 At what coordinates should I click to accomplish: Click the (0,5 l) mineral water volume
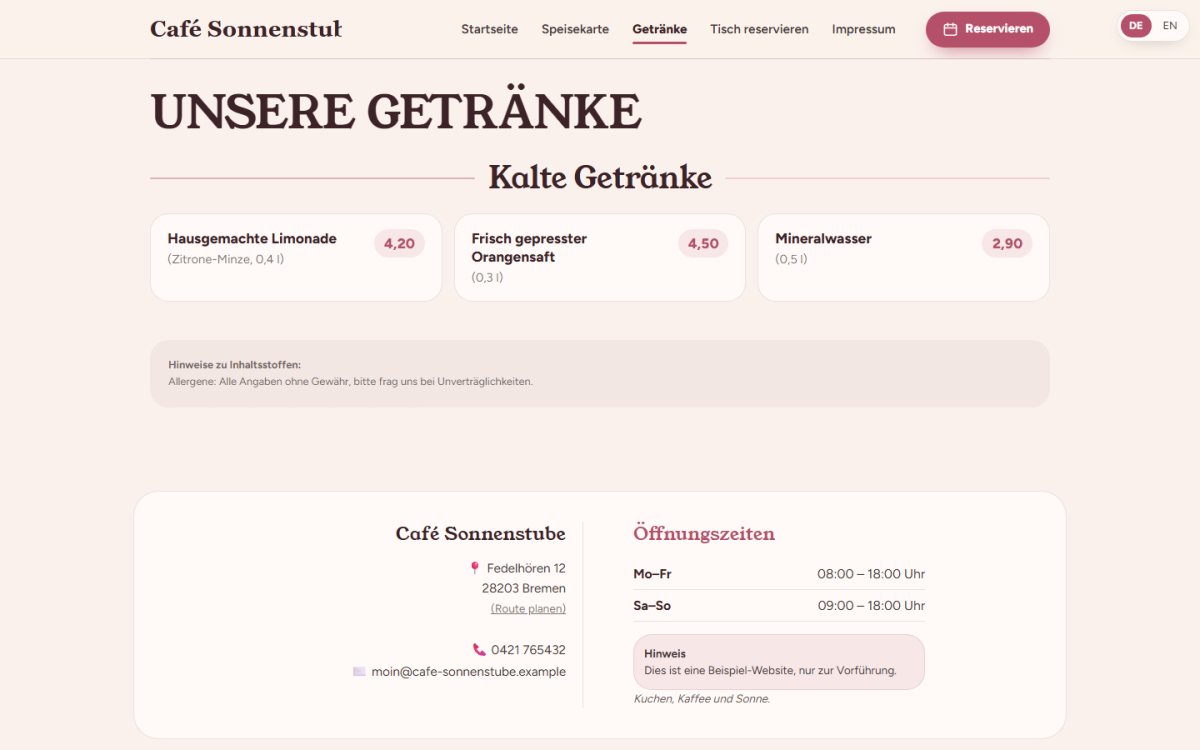(x=792, y=259)
